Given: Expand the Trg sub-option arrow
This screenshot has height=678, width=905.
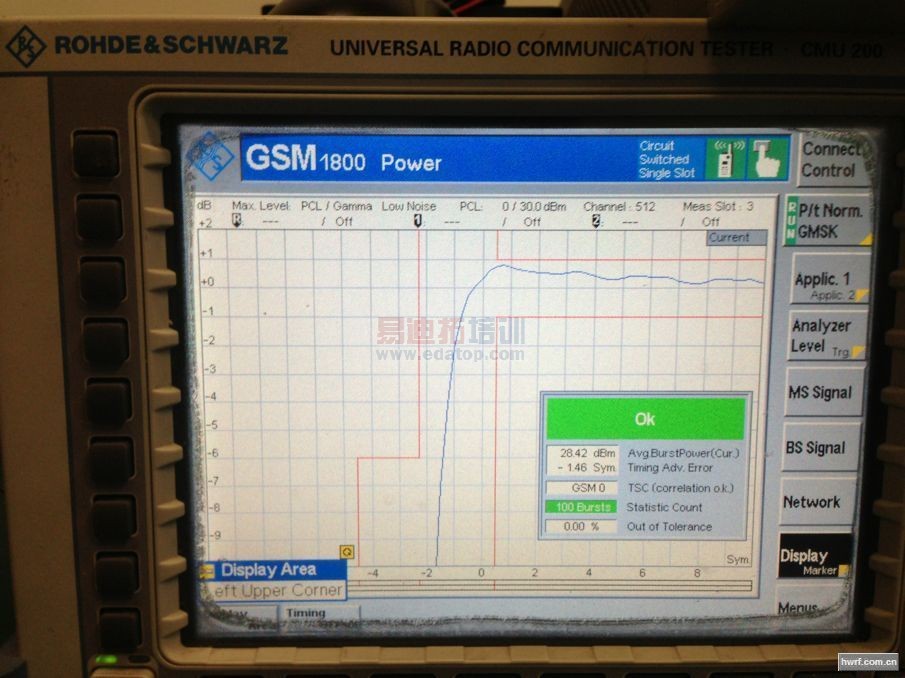Looking at the screenshot, I should pos(858,351).
